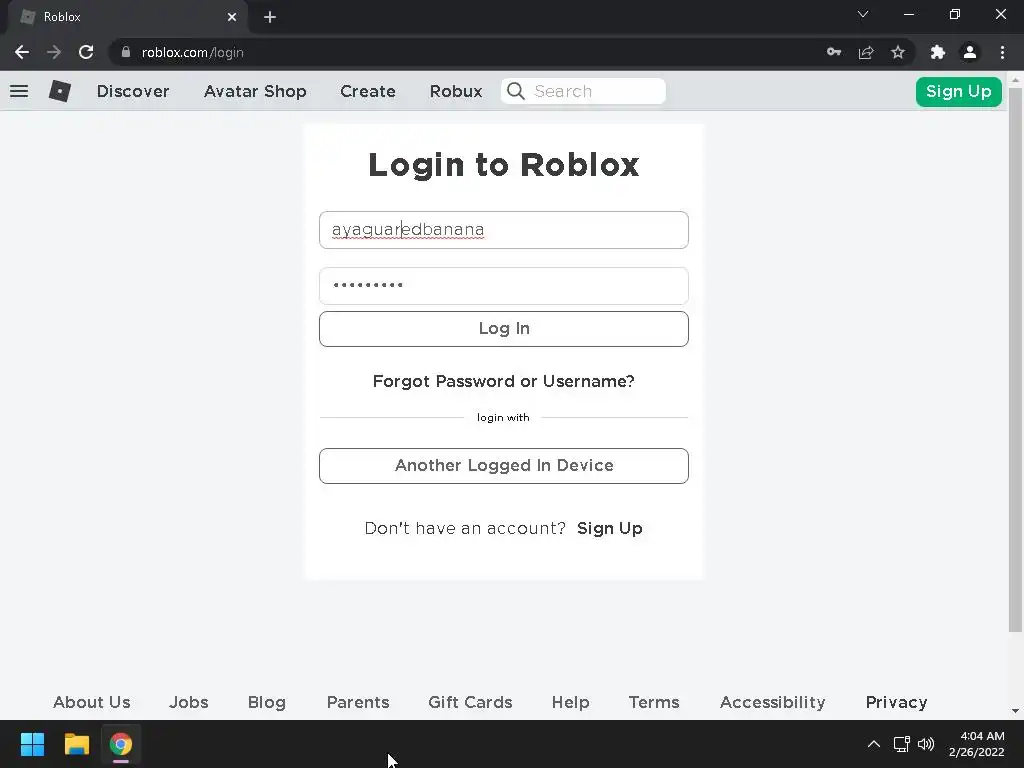Click the lock site info icon
1024x768 pixels.
click(x=126, y=52)
